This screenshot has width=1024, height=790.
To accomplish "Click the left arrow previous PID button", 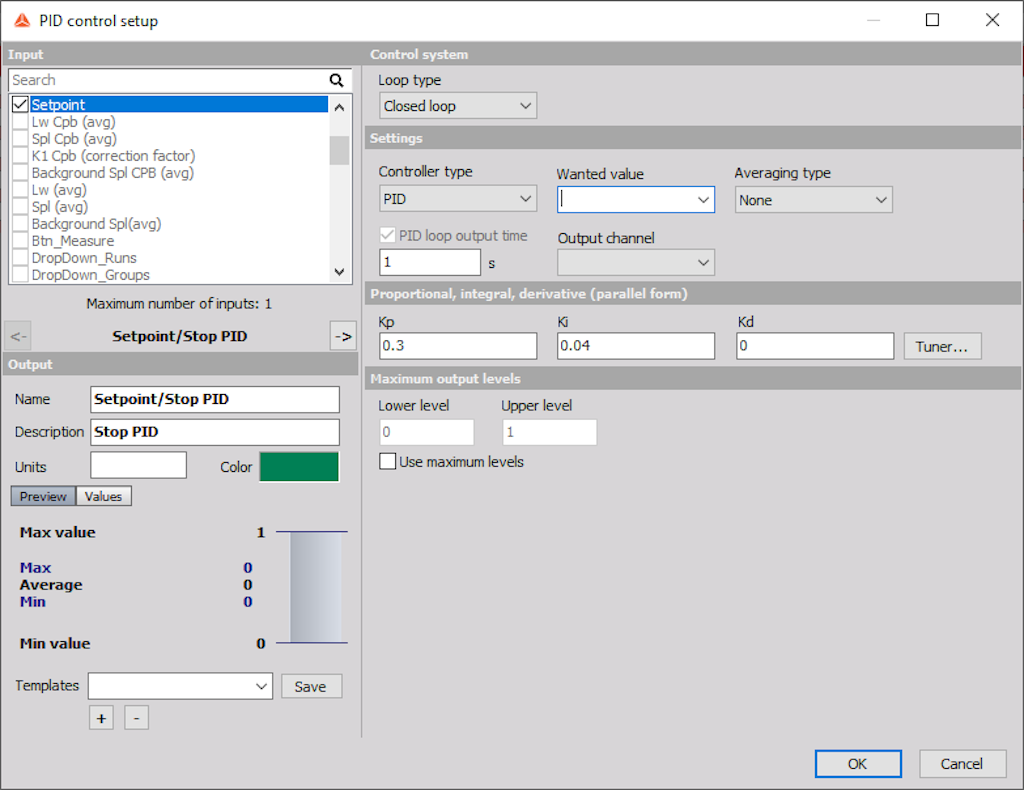I will coord(18,336).
